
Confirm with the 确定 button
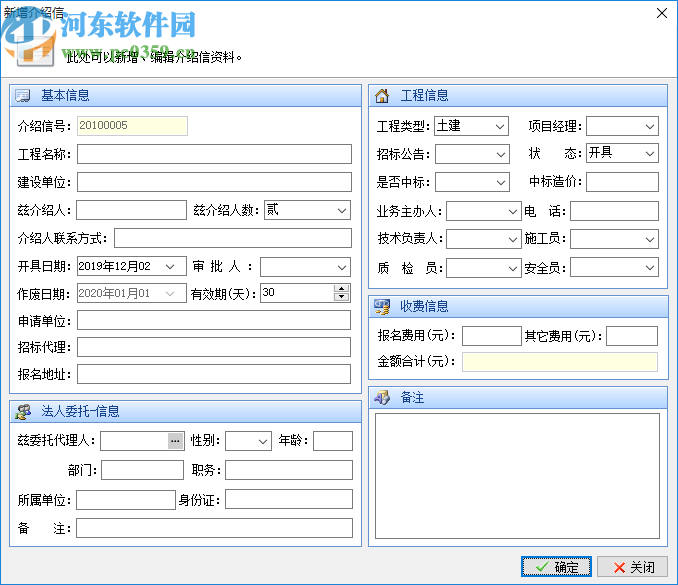click(x=556, y=566)
